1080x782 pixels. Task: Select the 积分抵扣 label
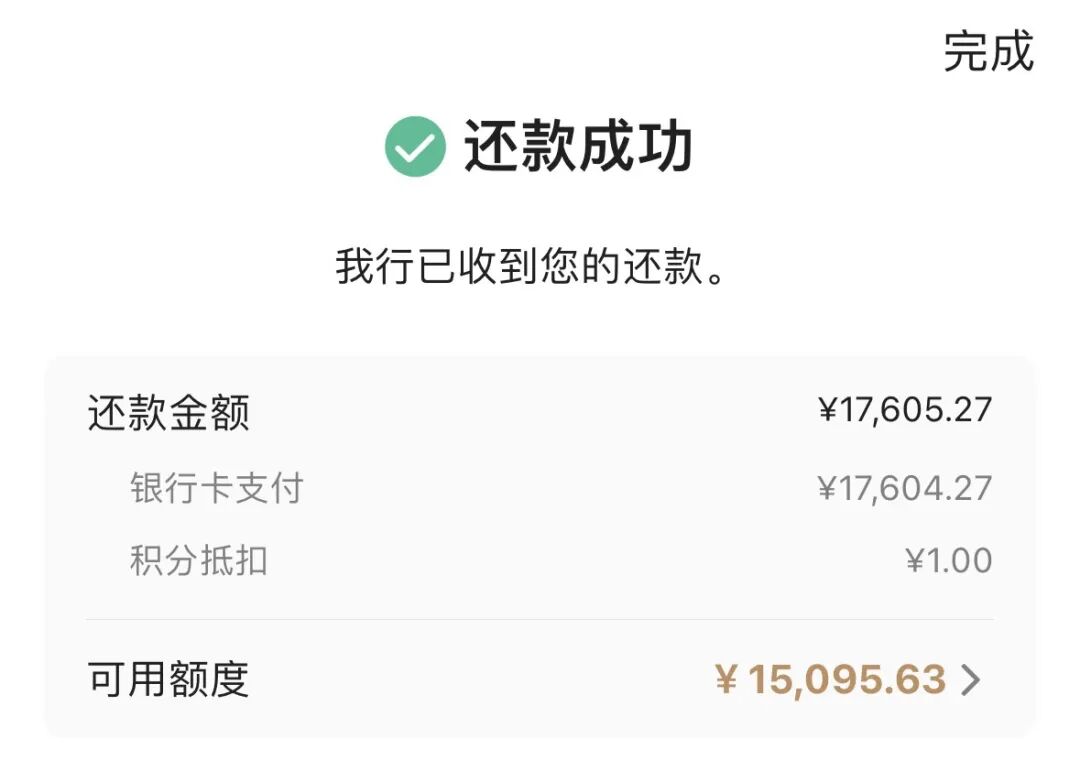tap(198, 561)
